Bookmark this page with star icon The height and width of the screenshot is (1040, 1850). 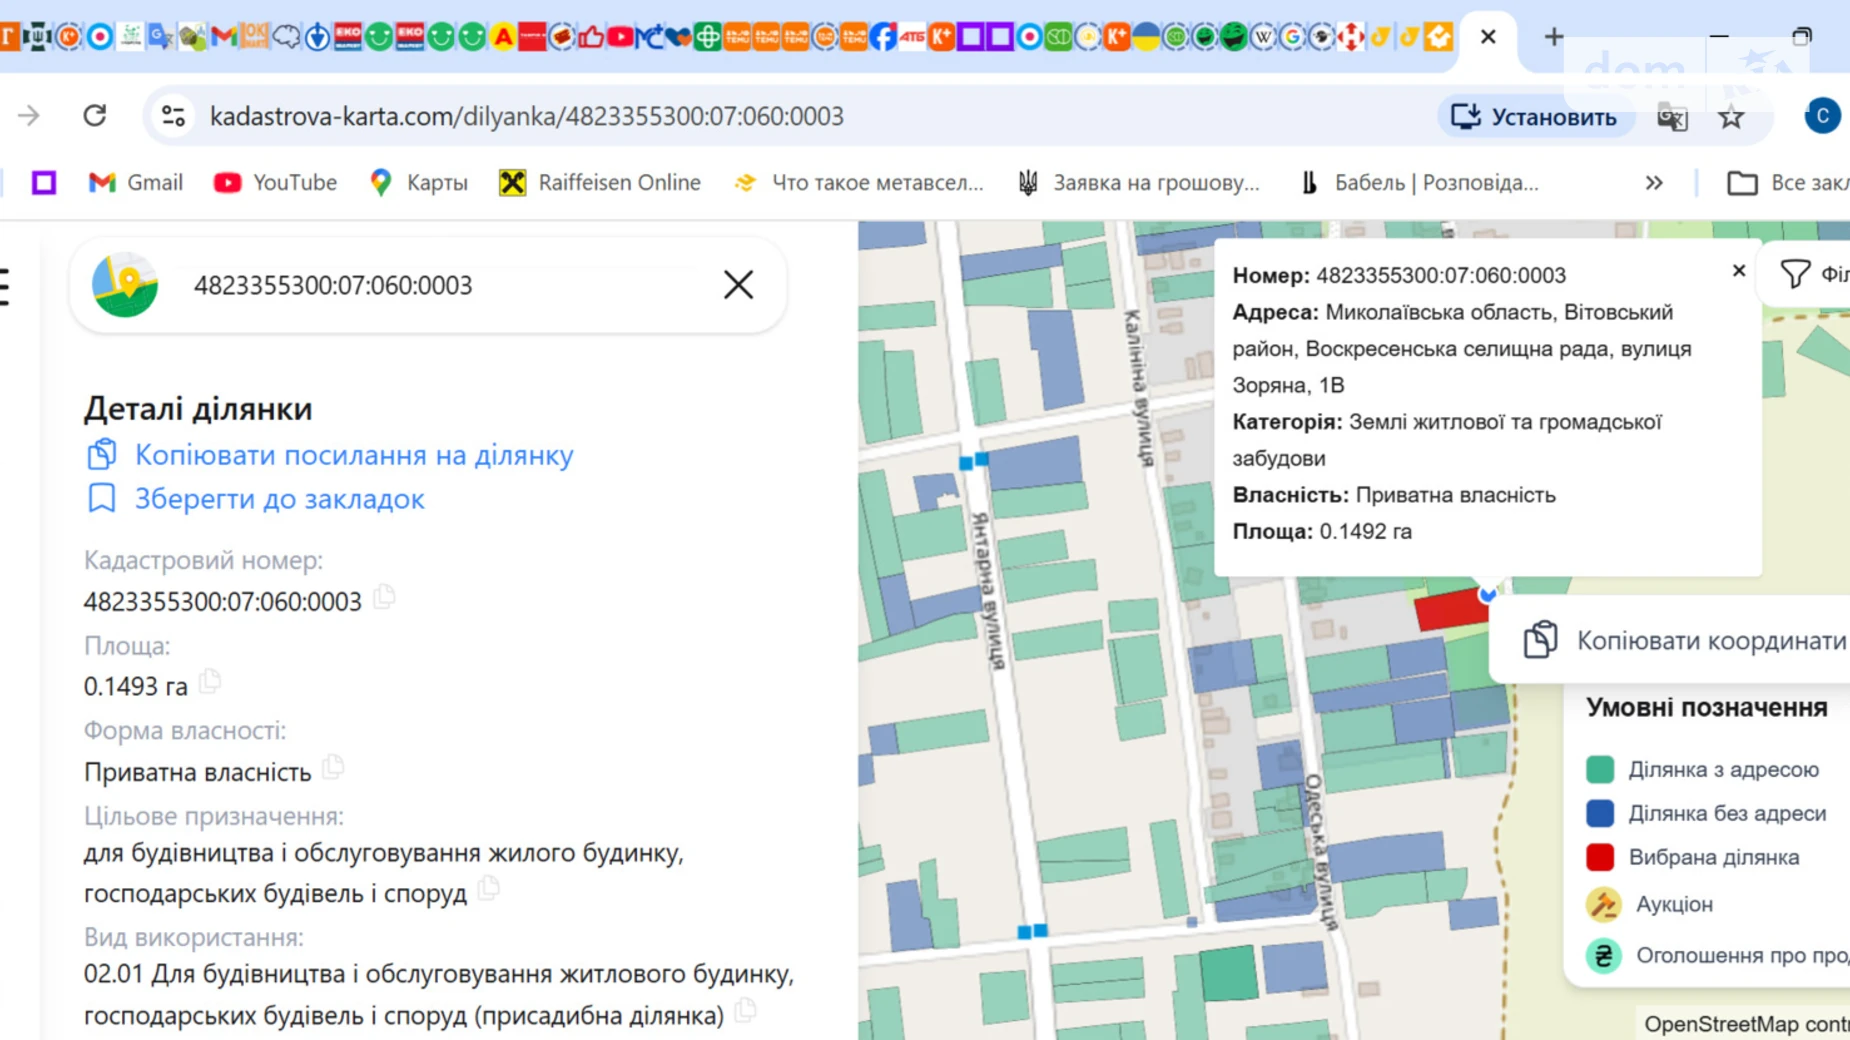tap(1731, 117)
